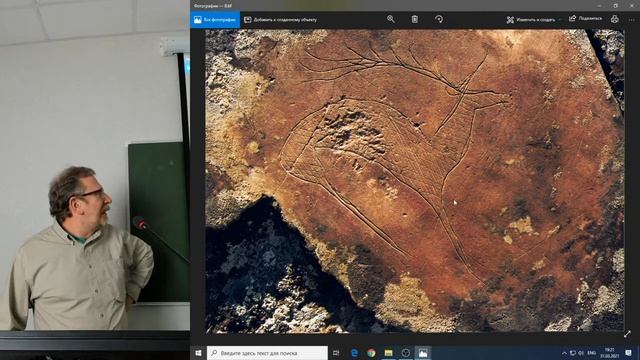This screenshot has height=360, width=640.
Task: Print photo using printer icon
Action: (x=615, y=19)
